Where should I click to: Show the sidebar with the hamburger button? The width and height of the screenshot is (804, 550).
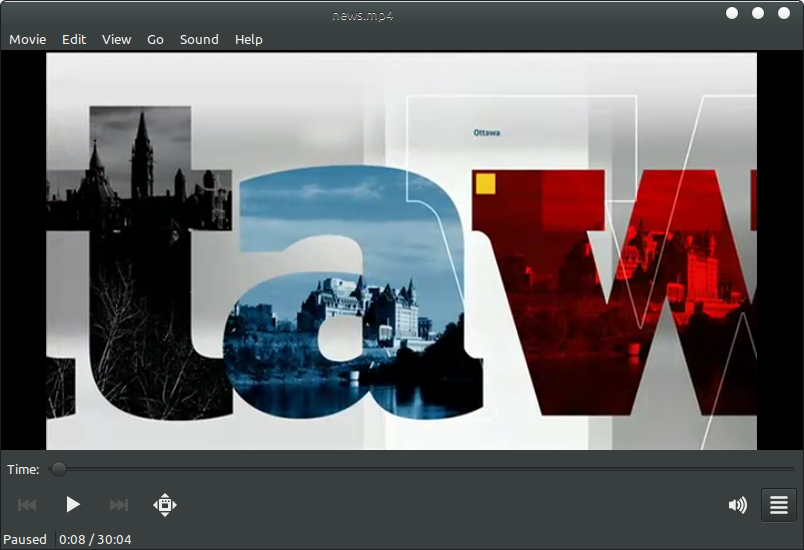click(779, 505)
